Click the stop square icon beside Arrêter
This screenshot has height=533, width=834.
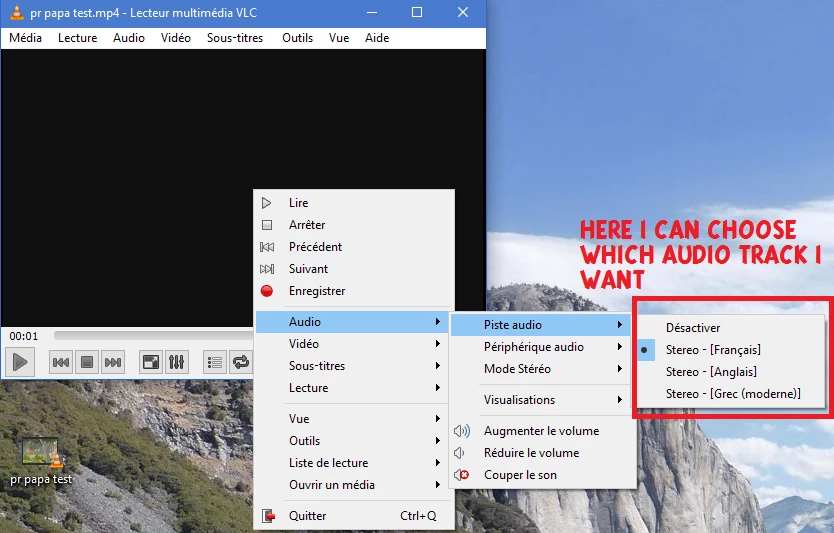tap(267, 225)
